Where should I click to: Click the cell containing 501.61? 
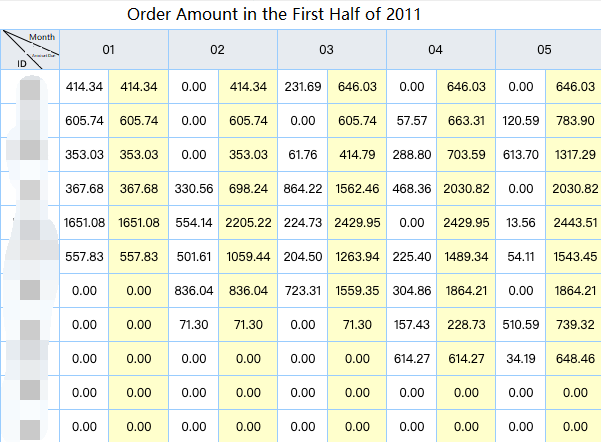pyautogui.click(x=194, y=256)
